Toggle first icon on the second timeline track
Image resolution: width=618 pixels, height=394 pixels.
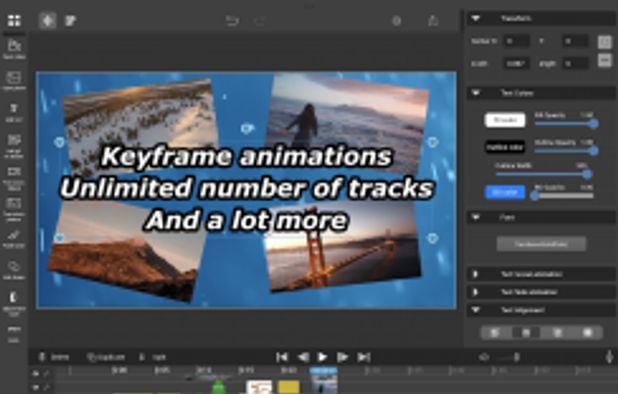(x=35, y=388)
